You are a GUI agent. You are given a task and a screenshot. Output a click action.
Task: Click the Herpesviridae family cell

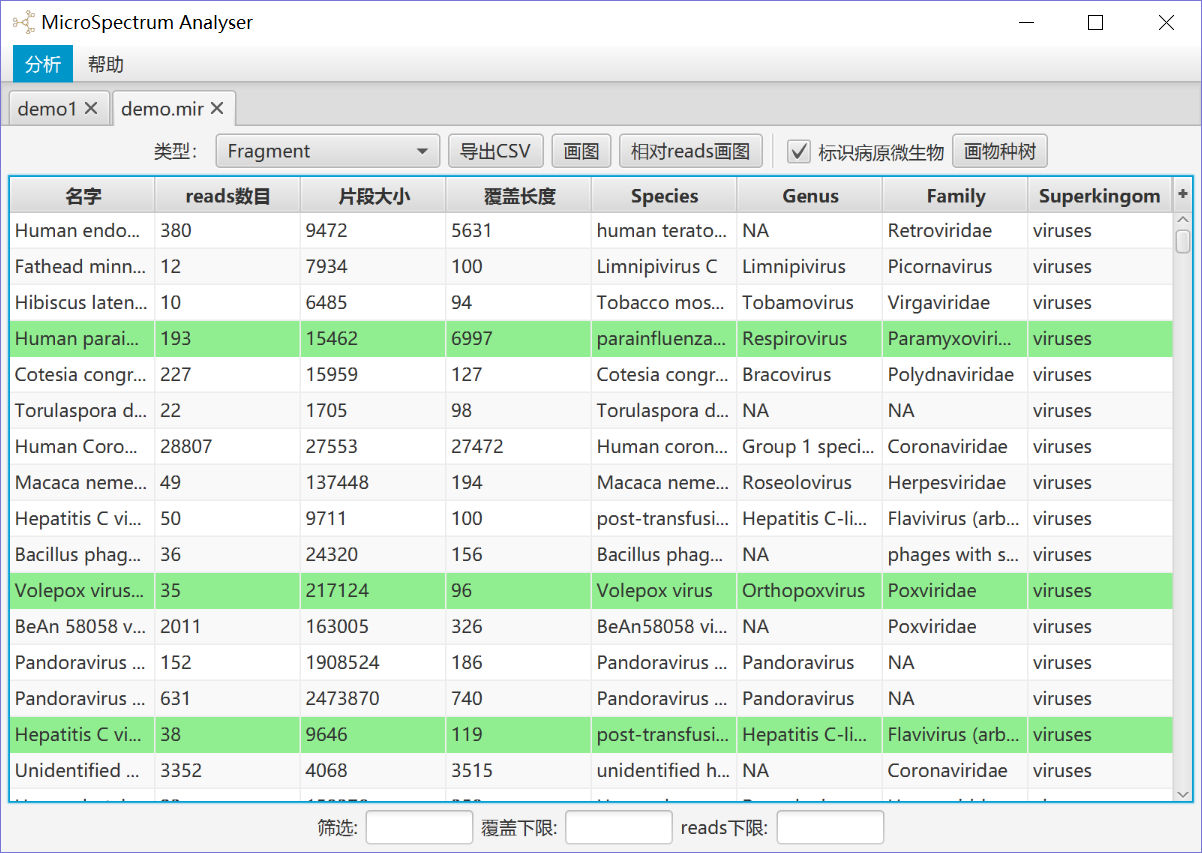(955, 483)
